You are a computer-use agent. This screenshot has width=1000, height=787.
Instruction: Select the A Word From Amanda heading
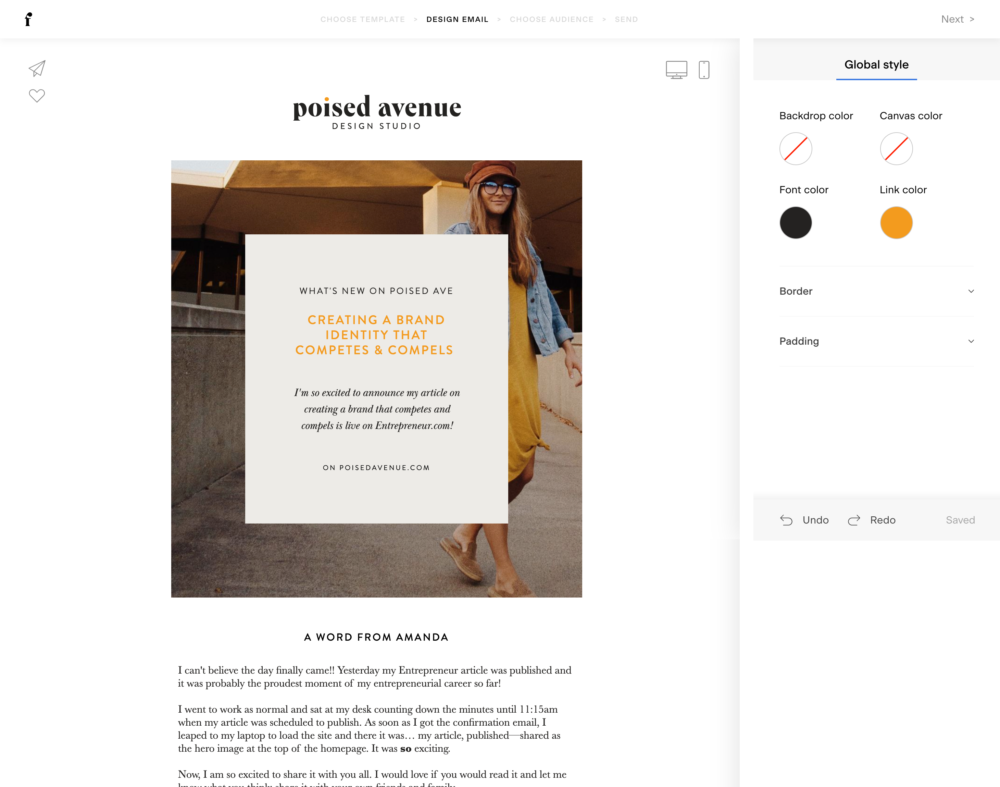pyautogui.click(x=376, y=637)
